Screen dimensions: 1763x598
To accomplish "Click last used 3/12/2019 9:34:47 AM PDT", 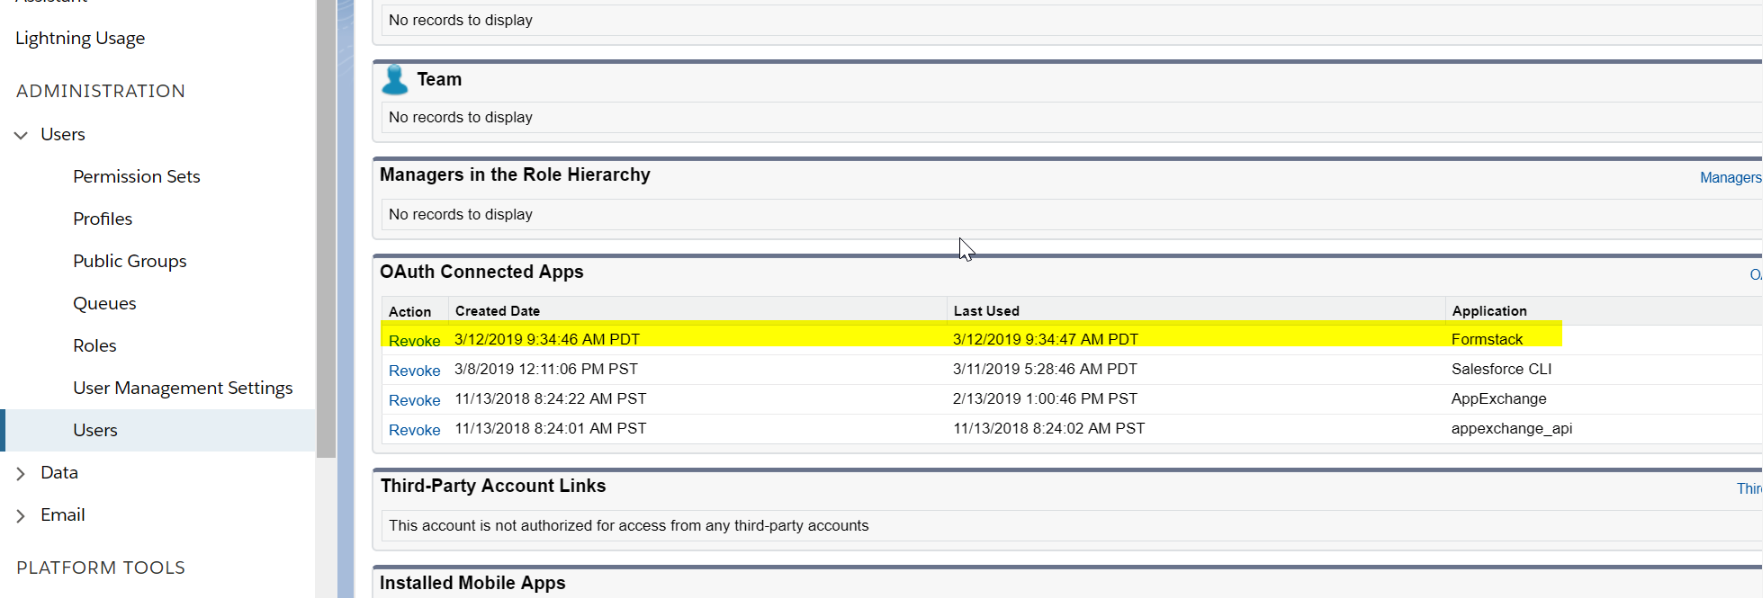I will pyautogui.click(x=1046, y=339).
